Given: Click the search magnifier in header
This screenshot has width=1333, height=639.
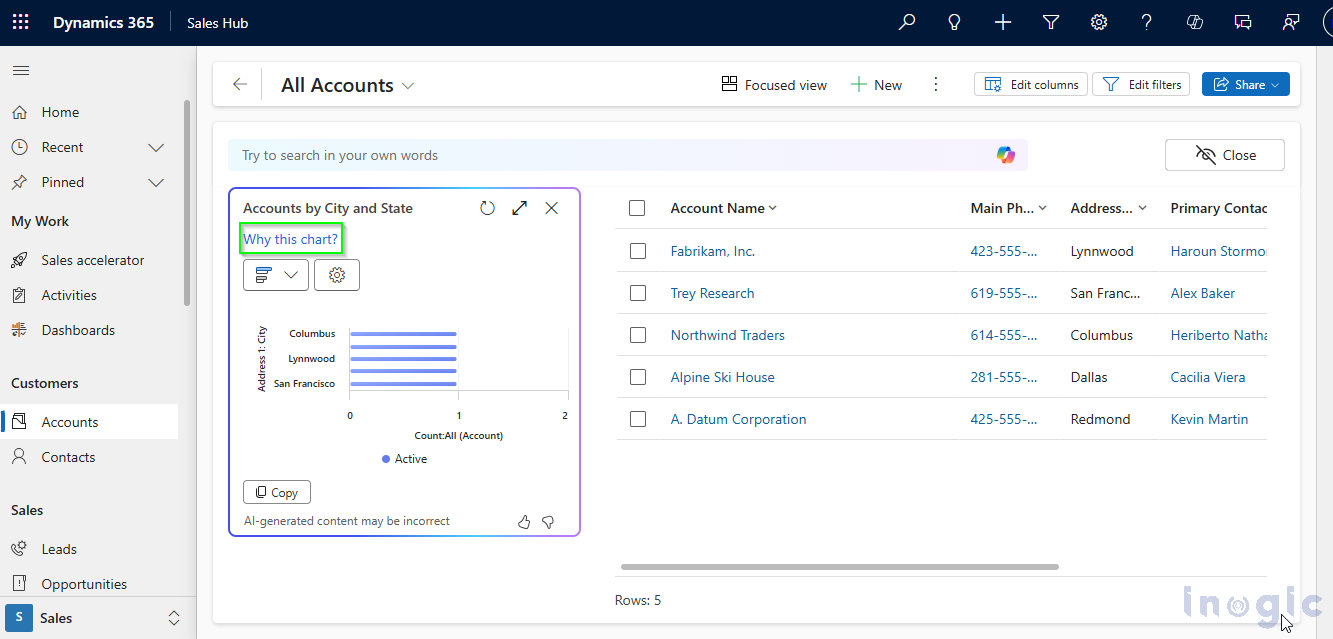Looking at the screenshot, I should tap(907, 22).
